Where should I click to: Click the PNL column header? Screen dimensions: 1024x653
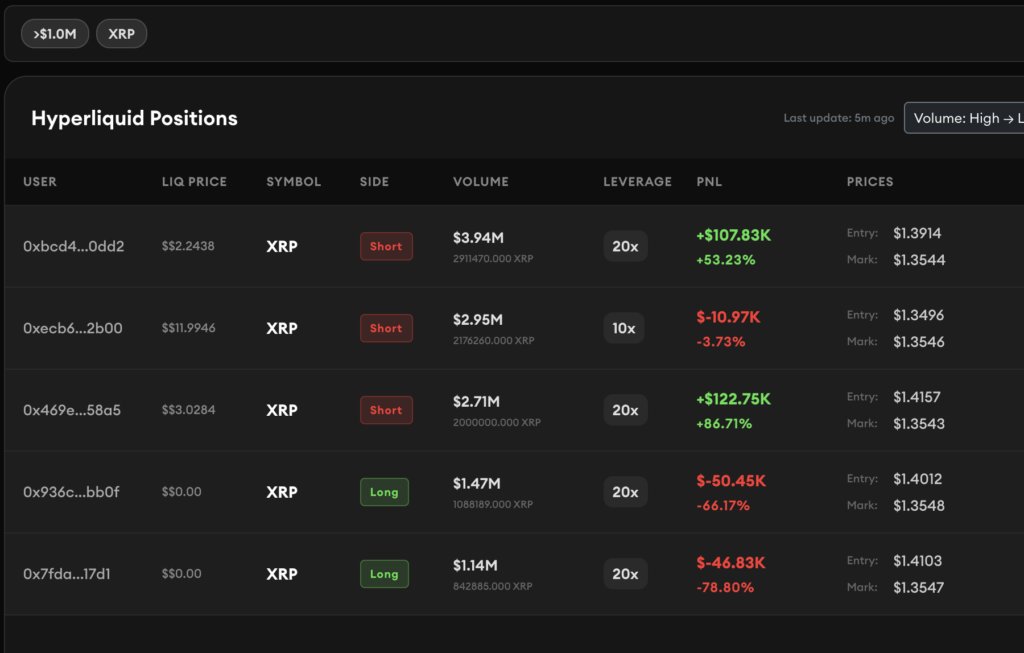pos(709,182)
